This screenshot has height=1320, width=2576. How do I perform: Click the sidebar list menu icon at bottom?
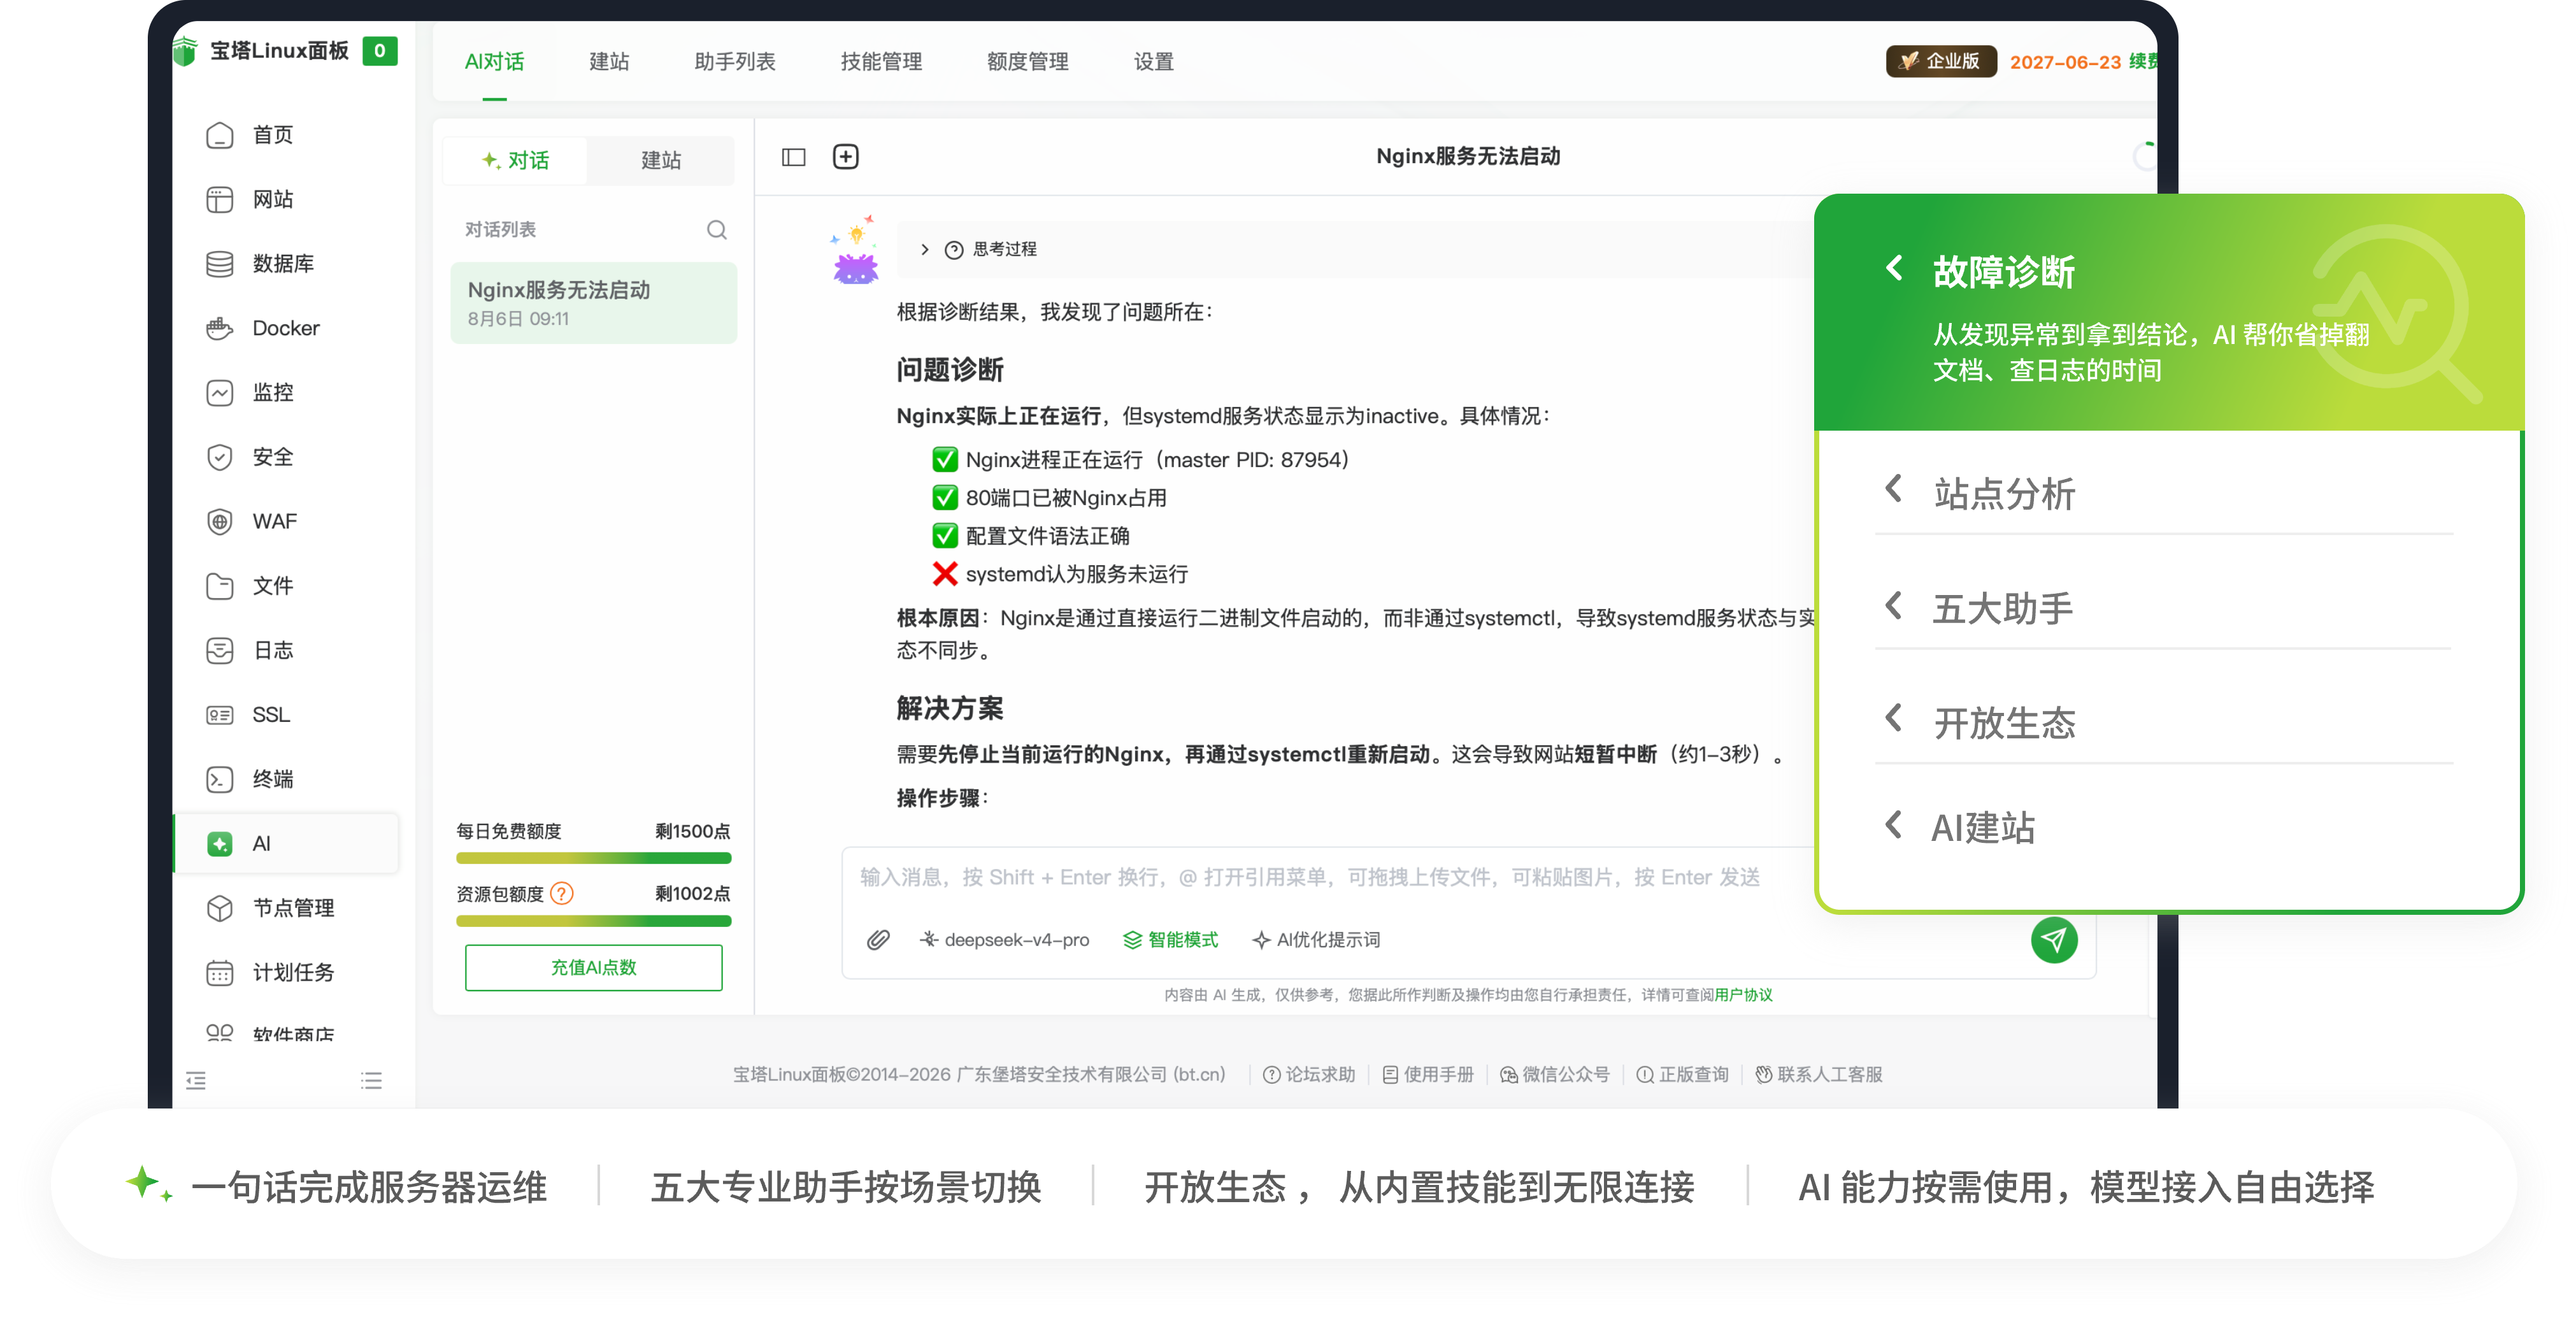372,1081
